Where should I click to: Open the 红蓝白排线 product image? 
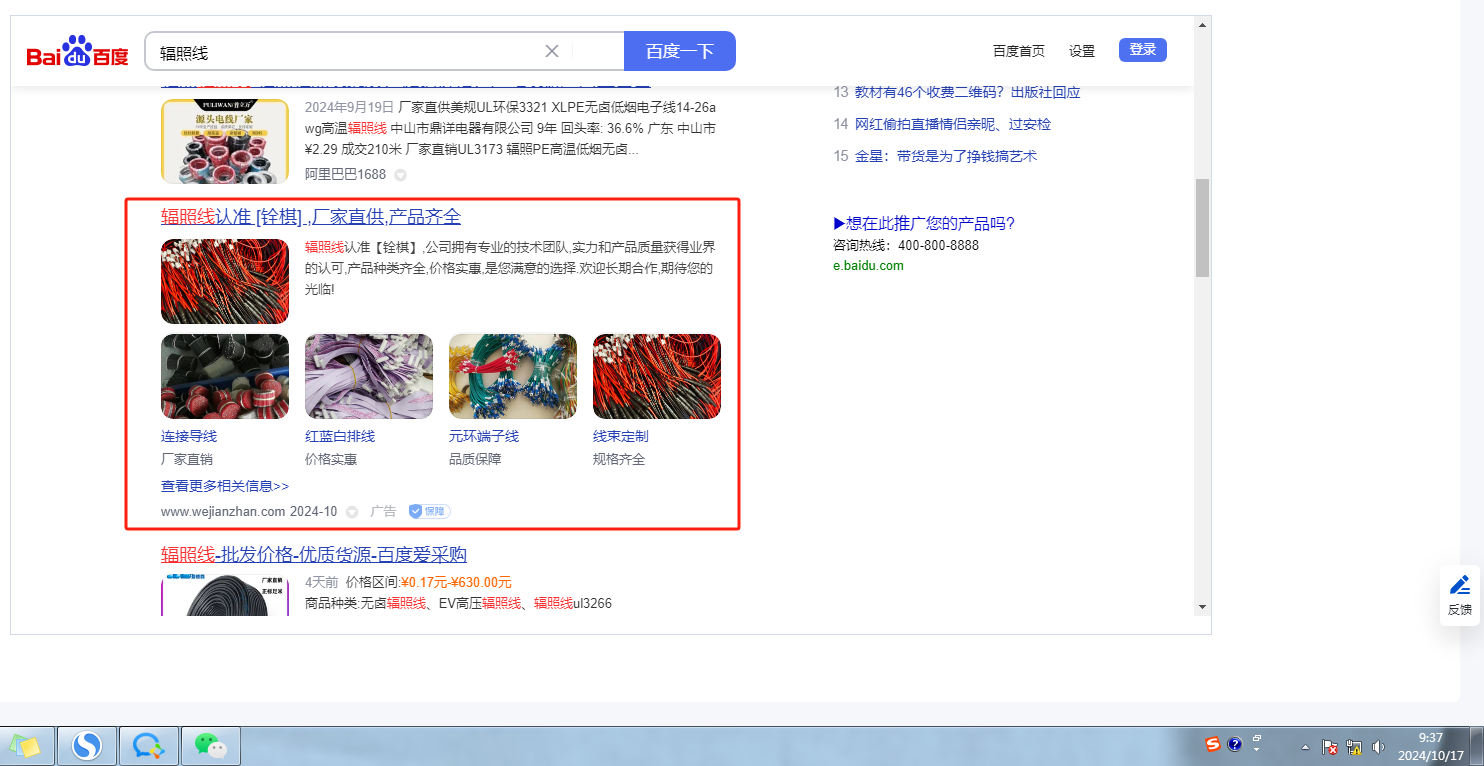(x=369, y=376)
